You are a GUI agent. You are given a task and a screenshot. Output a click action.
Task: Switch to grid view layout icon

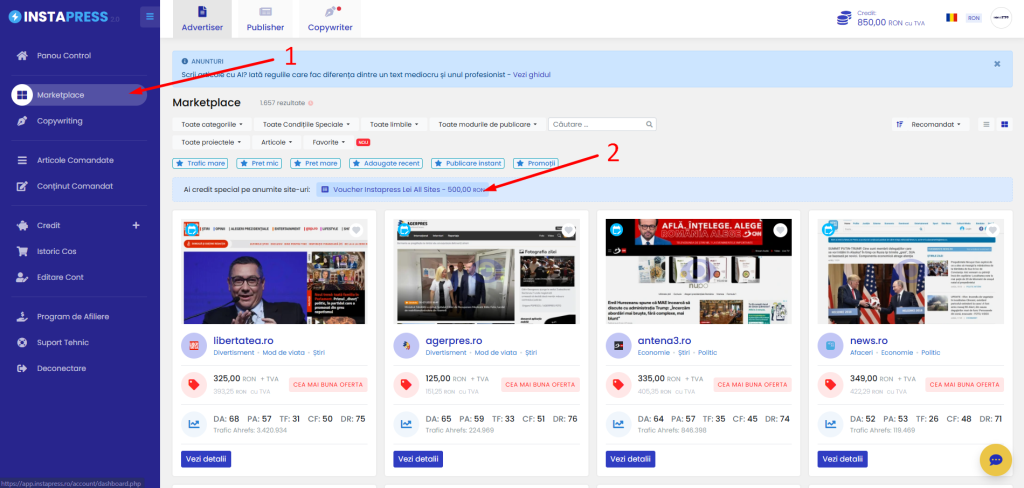click(1004, 124)
